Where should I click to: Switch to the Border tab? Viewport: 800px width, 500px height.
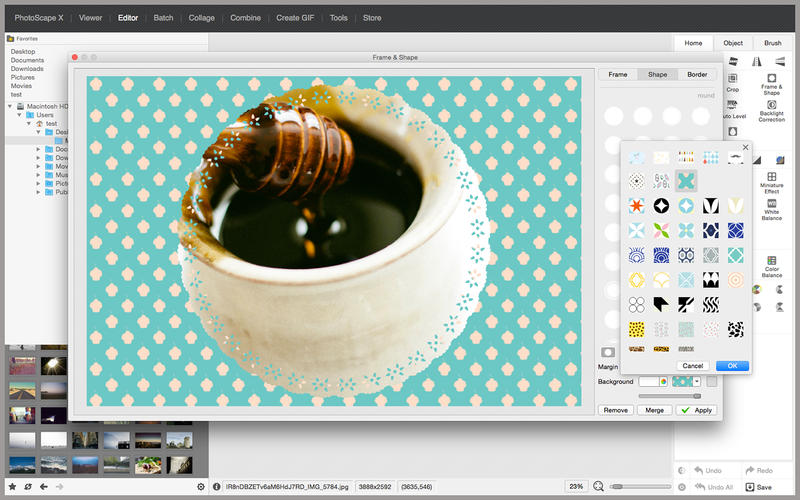[x=697, y=74]
